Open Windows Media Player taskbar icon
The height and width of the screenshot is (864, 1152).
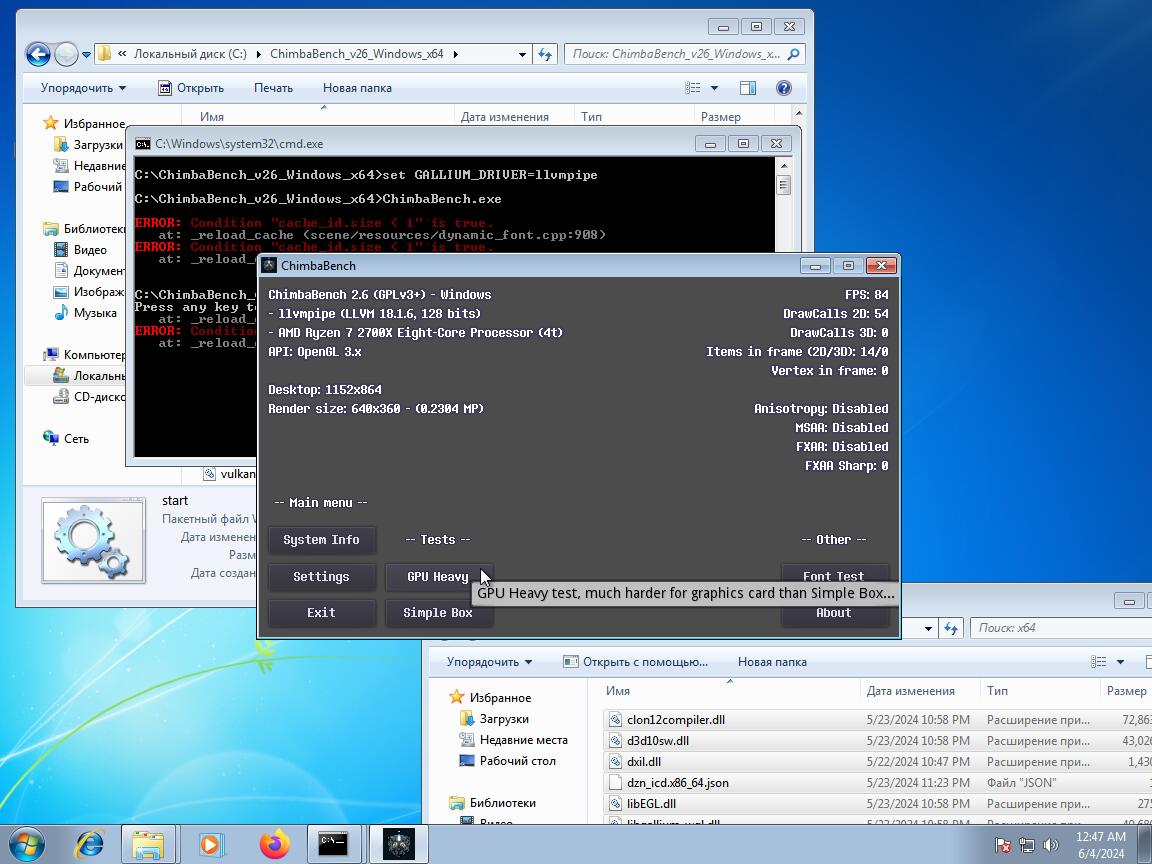click(x=211, y=844)
